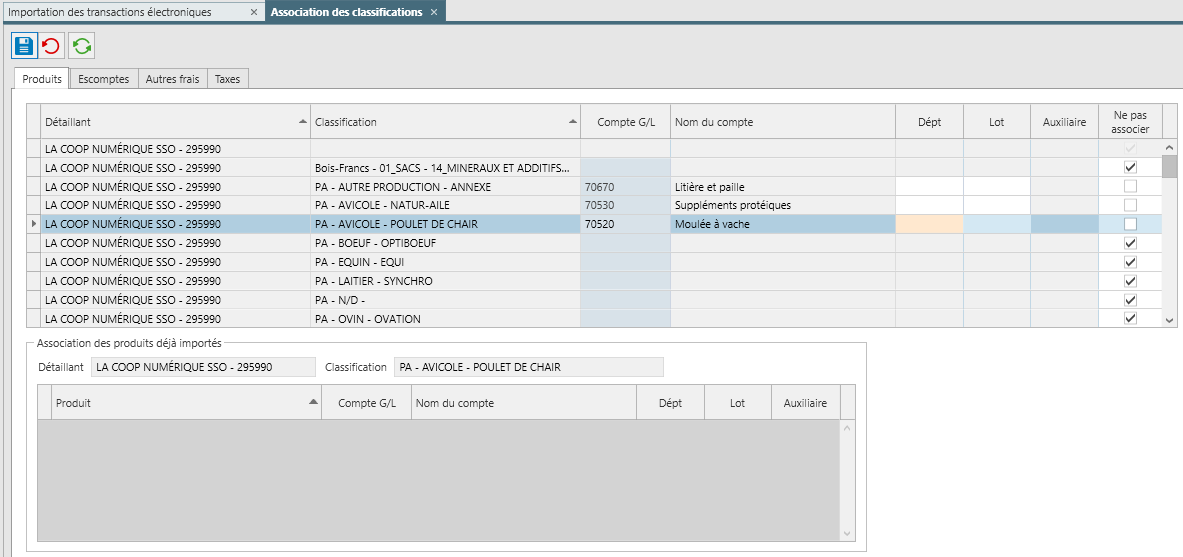
Task: Toggle Ne pas associer for AVICOLE - NATUR-AILE
Action: (x=1130, y=205)
